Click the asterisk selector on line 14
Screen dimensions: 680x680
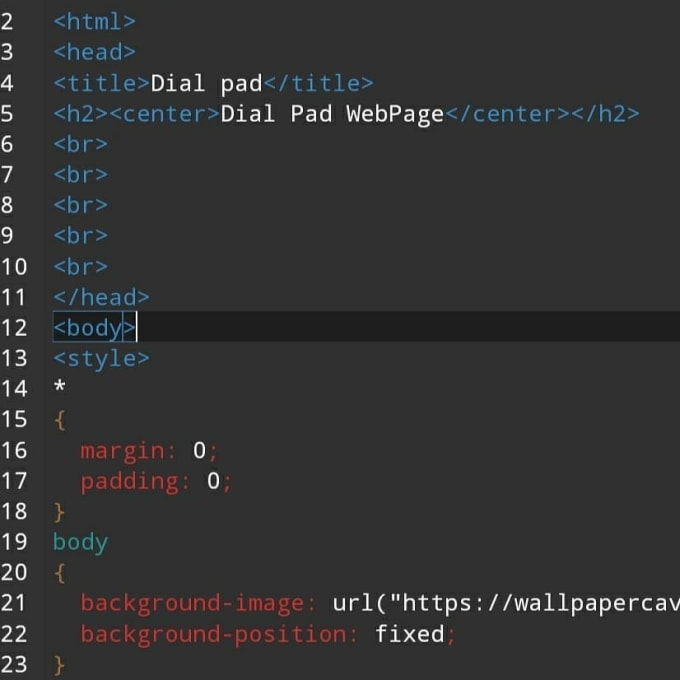[59, 386]
